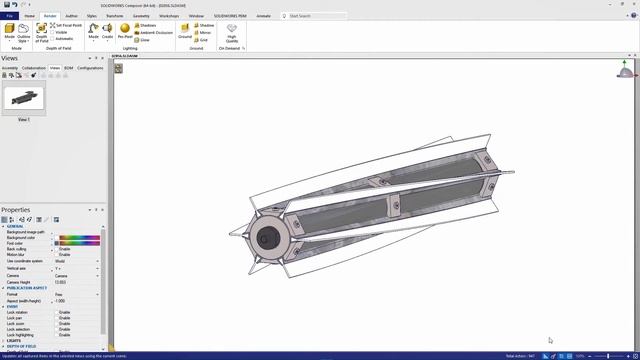Click the help icon at top right

coord(633,16)
